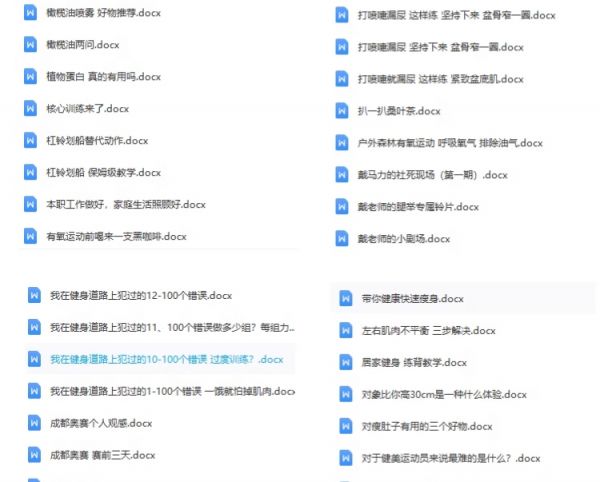
Task: Click the file name 扒一扒桑叶茶.docx
Action: (x=399, y=111)
